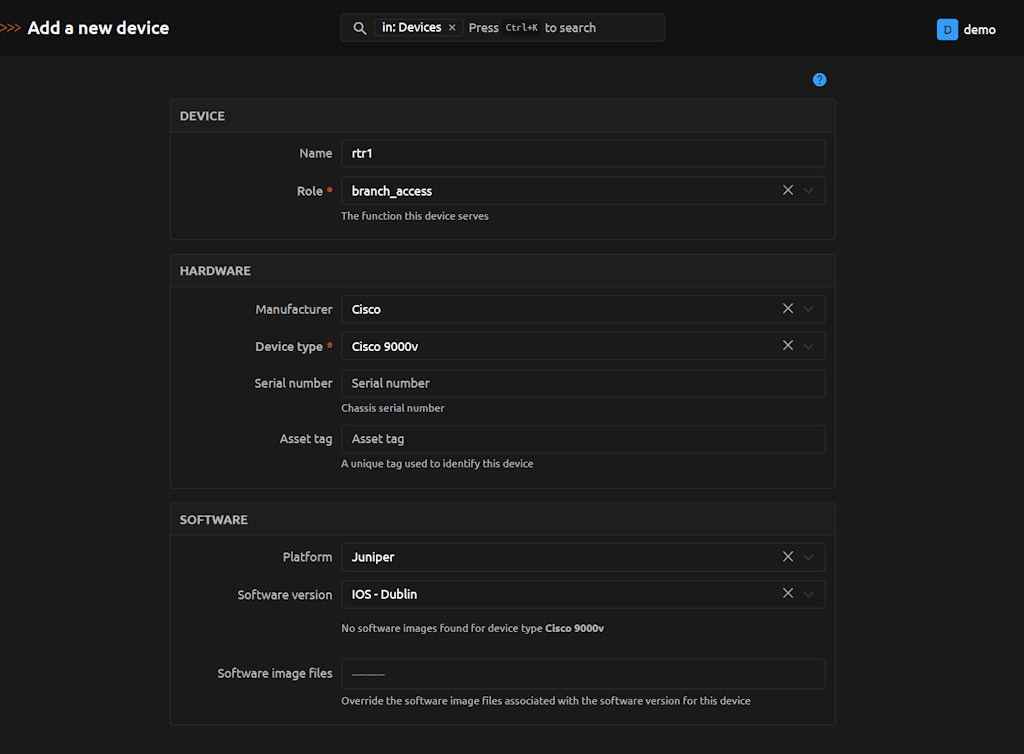Clear the branch_access Role selection
Image resolution: width=1024 pixels, height=754 pixels.
(x=788, y=190)
